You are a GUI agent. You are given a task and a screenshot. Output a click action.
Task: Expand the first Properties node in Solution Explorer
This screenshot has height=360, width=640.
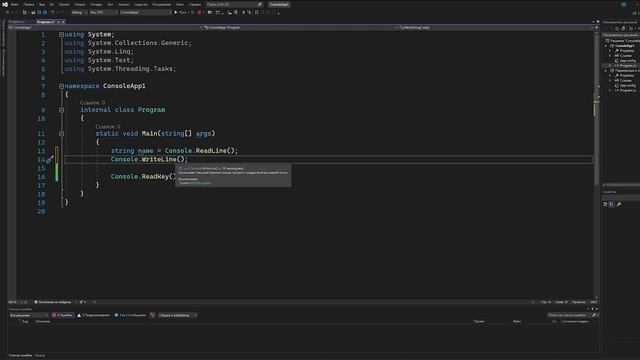pyautogui.click(x=610, y=51)
